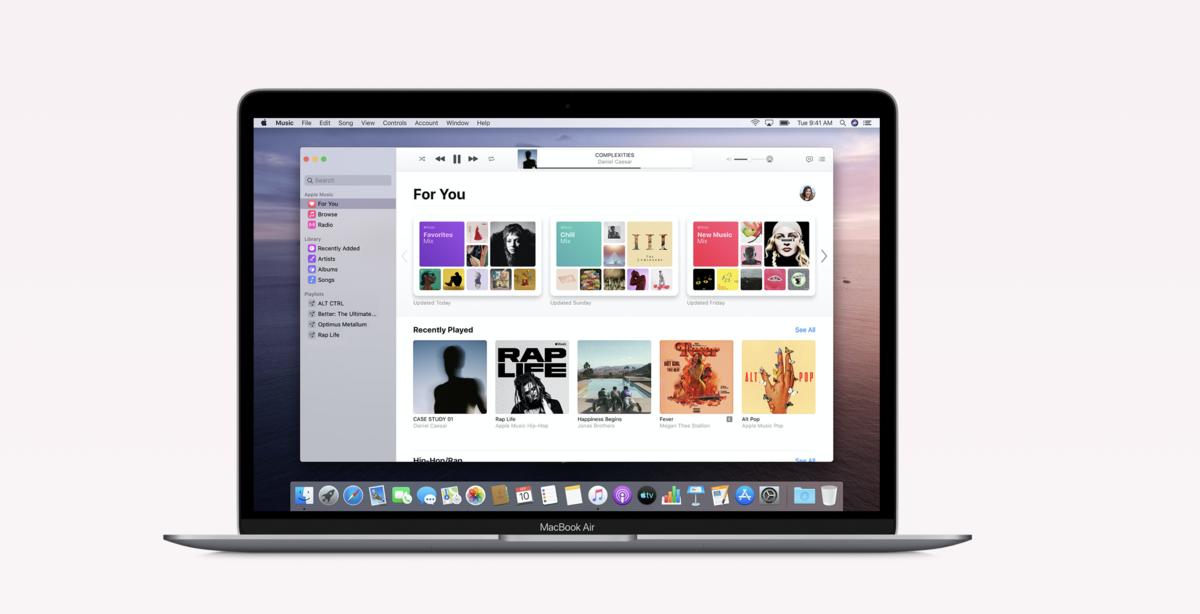Open the File menu
This screenshot has width=1200, height=614.
(x=307, y=123)
